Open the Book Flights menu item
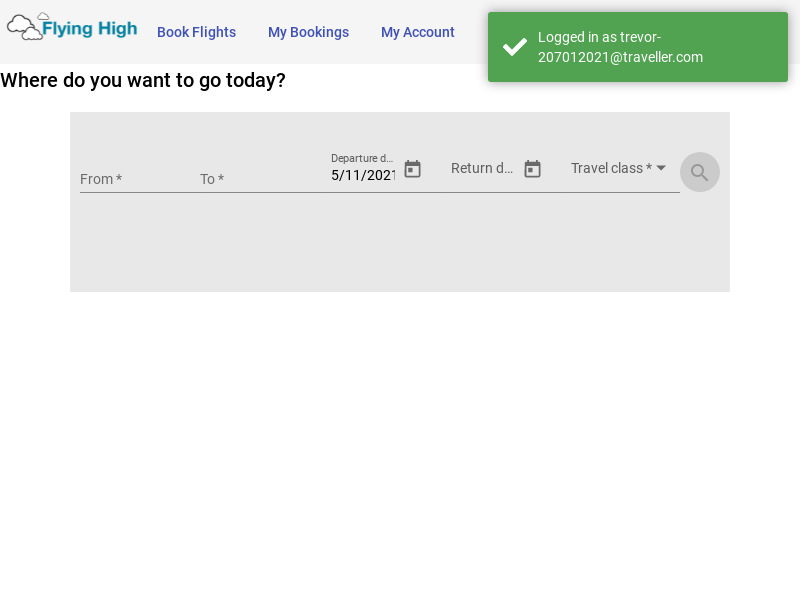 (196, 32)
